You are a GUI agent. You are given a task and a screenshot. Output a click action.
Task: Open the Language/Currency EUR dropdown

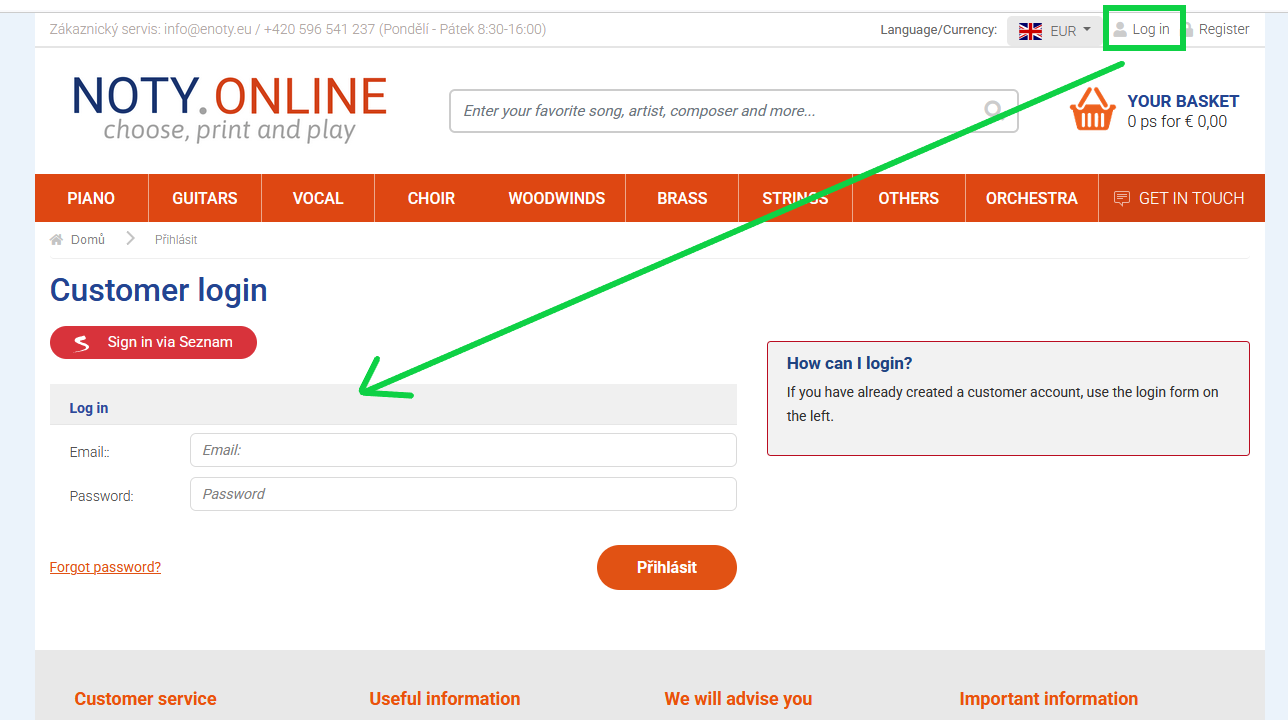[x=1055, y=31]
